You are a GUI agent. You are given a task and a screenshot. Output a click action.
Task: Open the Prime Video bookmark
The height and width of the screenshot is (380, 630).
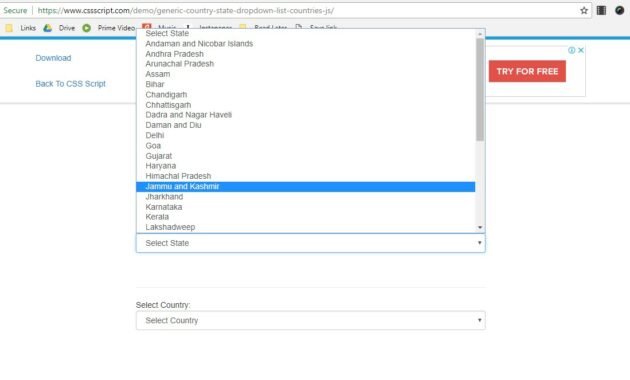click(108, 28)
